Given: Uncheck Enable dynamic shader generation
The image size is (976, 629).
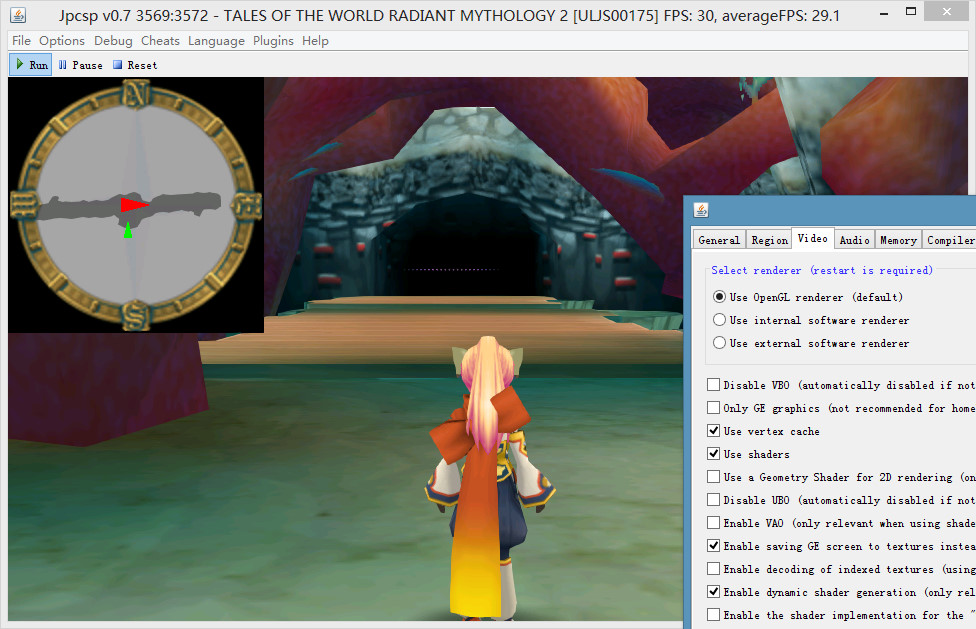Looking at the screenshot, I should pos(714,592).
